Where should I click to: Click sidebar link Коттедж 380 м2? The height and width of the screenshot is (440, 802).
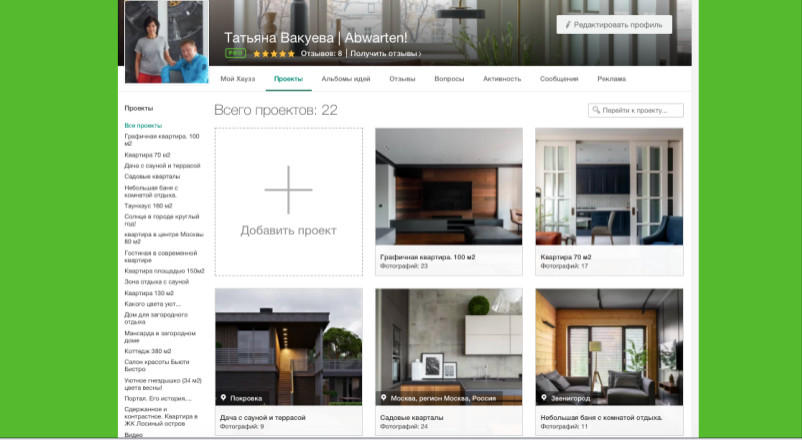[x=148, y=351]
